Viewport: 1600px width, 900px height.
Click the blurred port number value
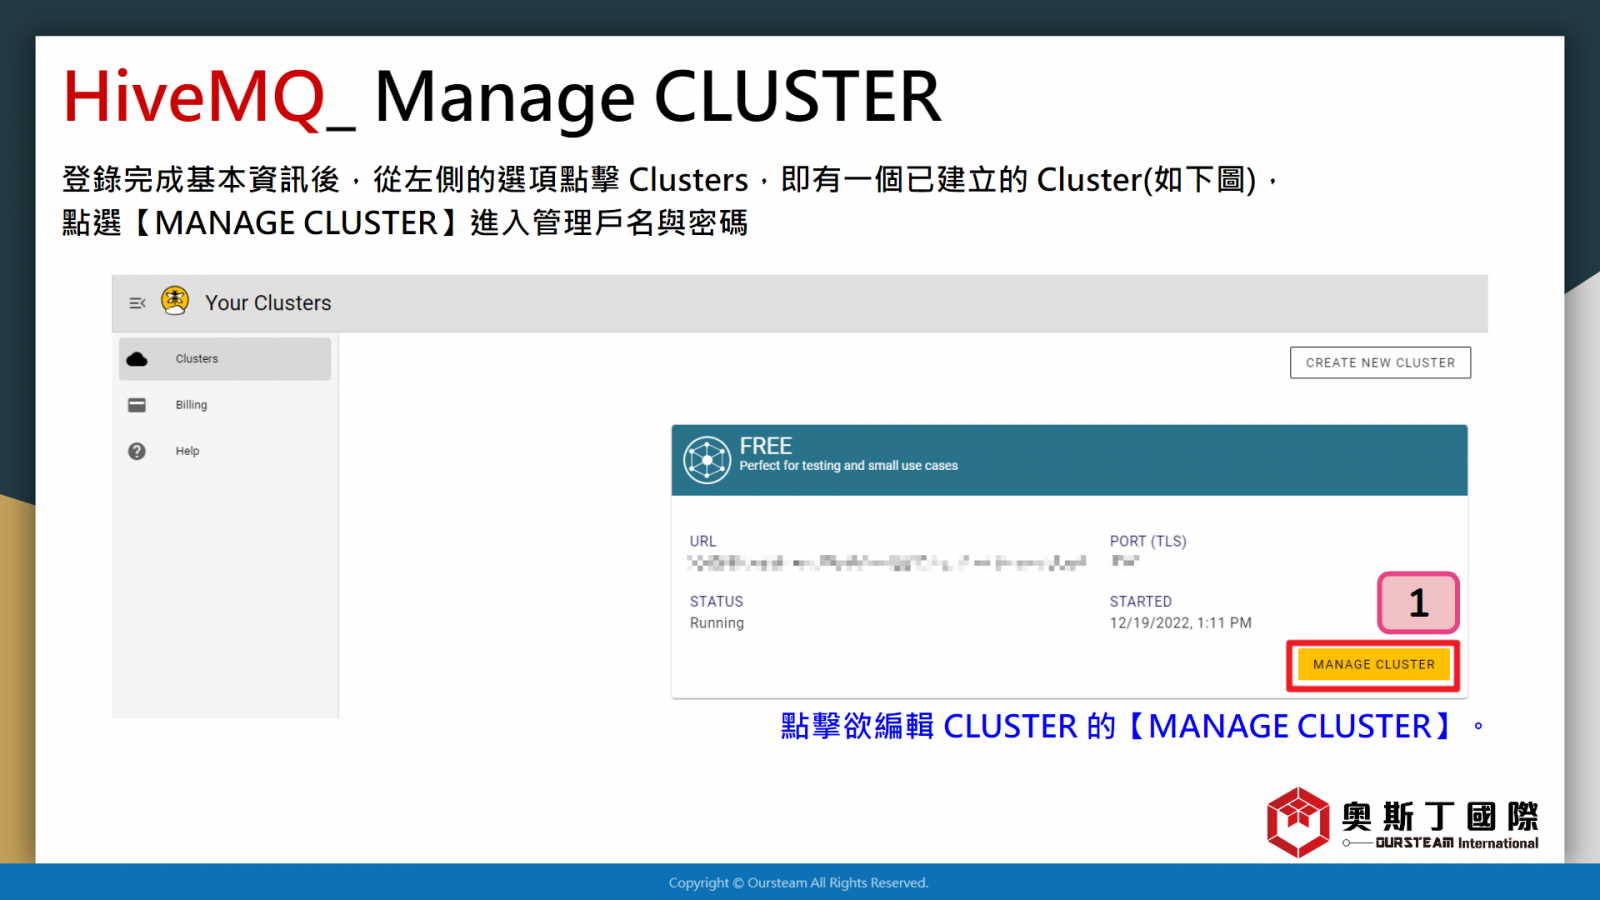pyautogui.click(x=1125, y=561)
